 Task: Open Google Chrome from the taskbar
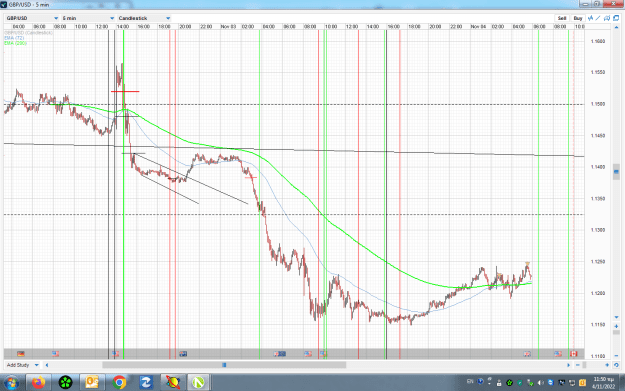pyautogui.click(x=119, y=383)
